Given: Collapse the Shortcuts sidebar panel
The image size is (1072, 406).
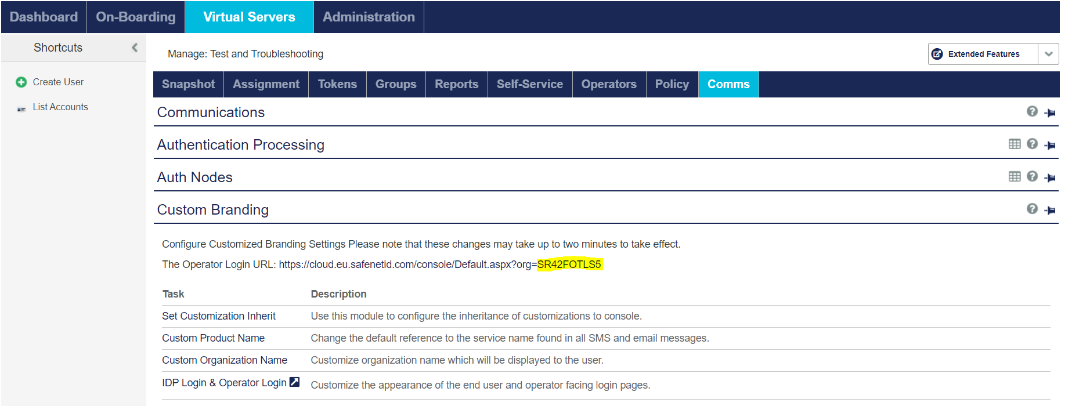Looking at the screenshot, I should coord(135,48).
